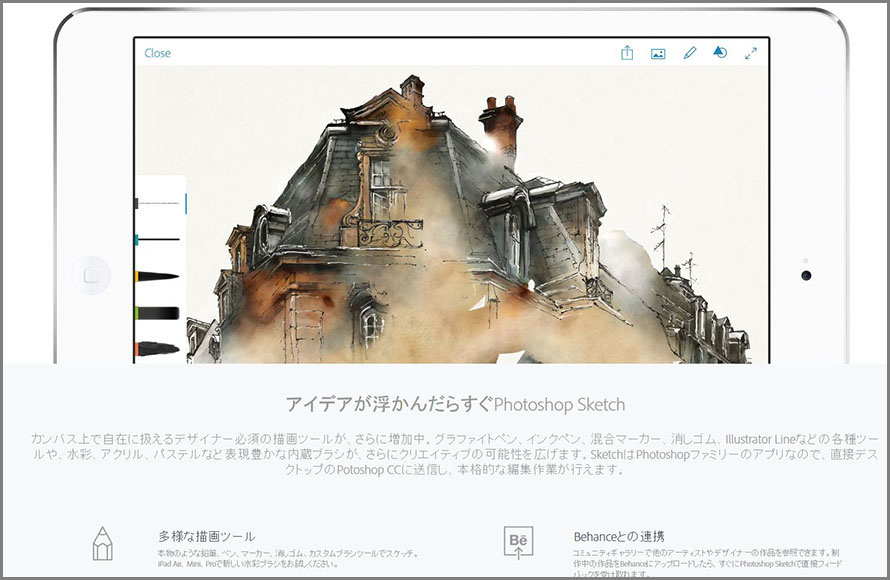Open the image insert icon

pyautogui.click(x=658, y=54)
